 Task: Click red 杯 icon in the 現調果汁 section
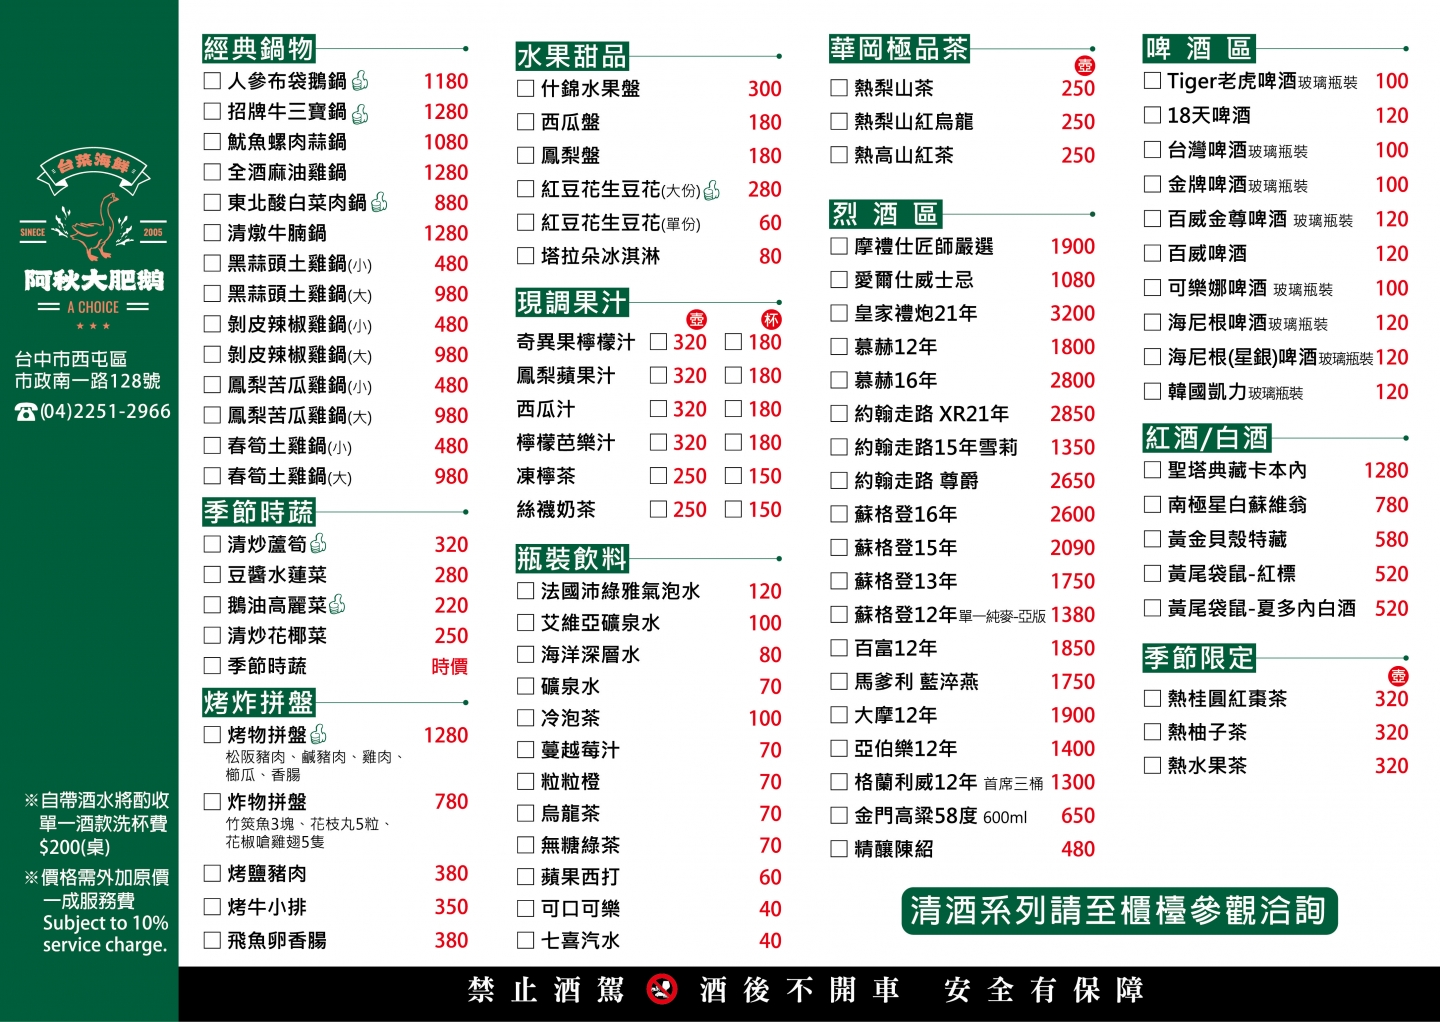tap(771, 319)
